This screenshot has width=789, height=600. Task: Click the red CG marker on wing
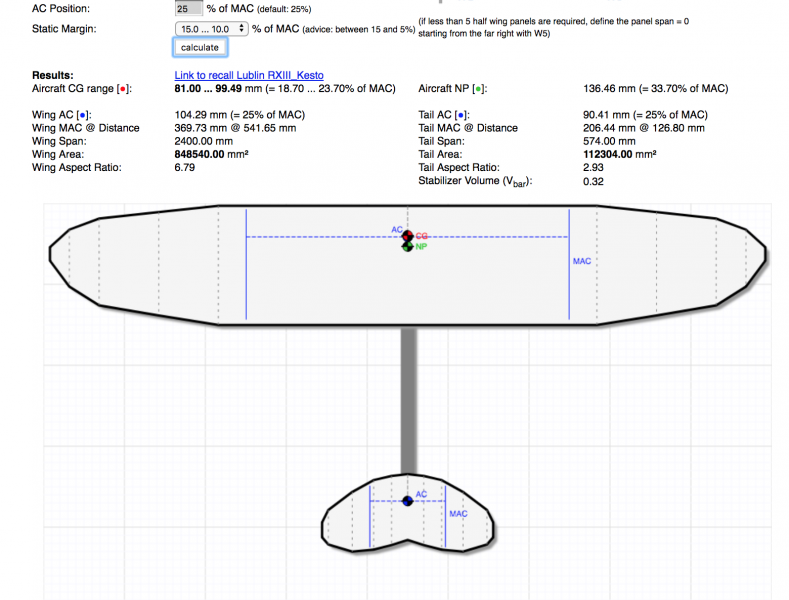tap(407, 236)
